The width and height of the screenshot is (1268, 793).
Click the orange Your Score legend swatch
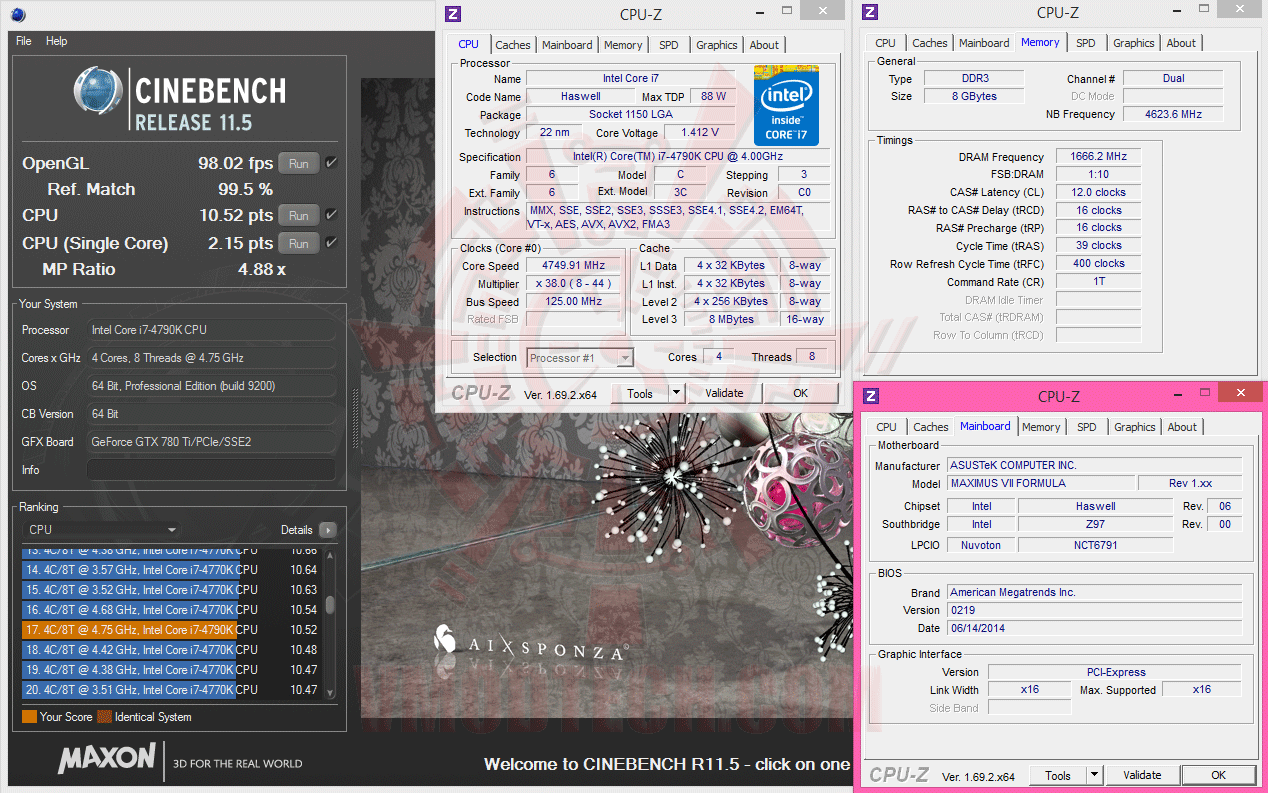tap(29, 717)
